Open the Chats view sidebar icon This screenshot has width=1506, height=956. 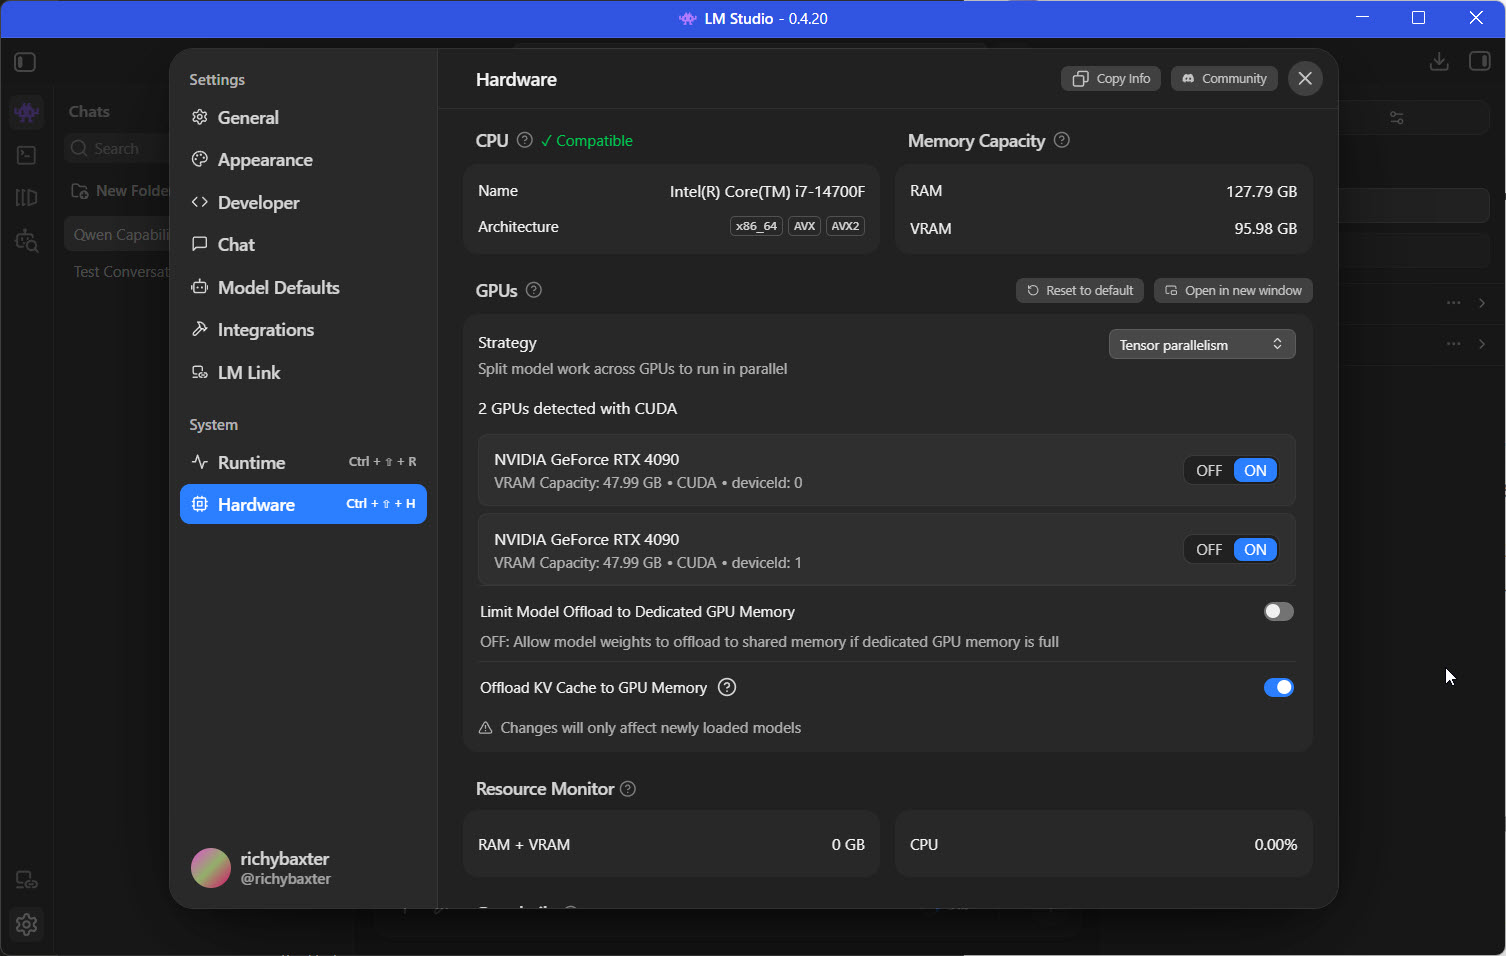pyautogui.click(x=27, y=112)
